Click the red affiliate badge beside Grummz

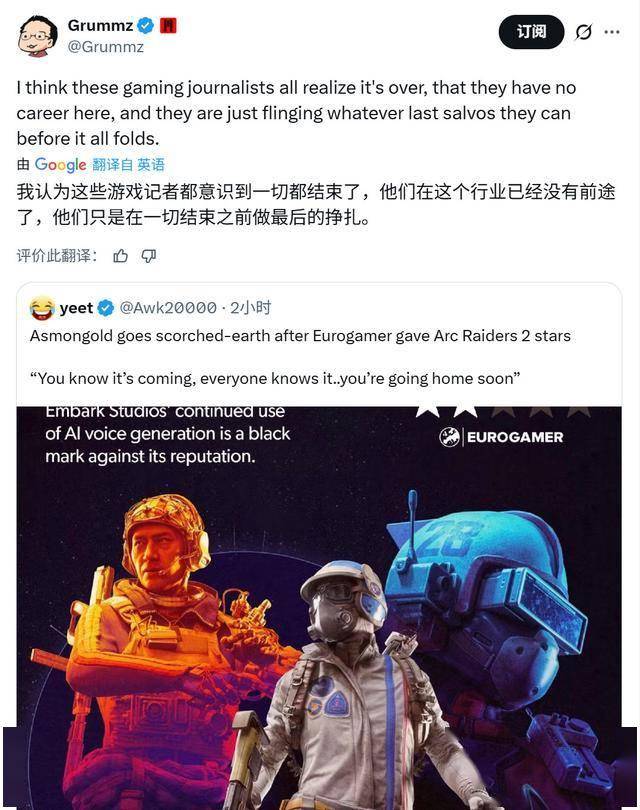click(x=168, y=25)
